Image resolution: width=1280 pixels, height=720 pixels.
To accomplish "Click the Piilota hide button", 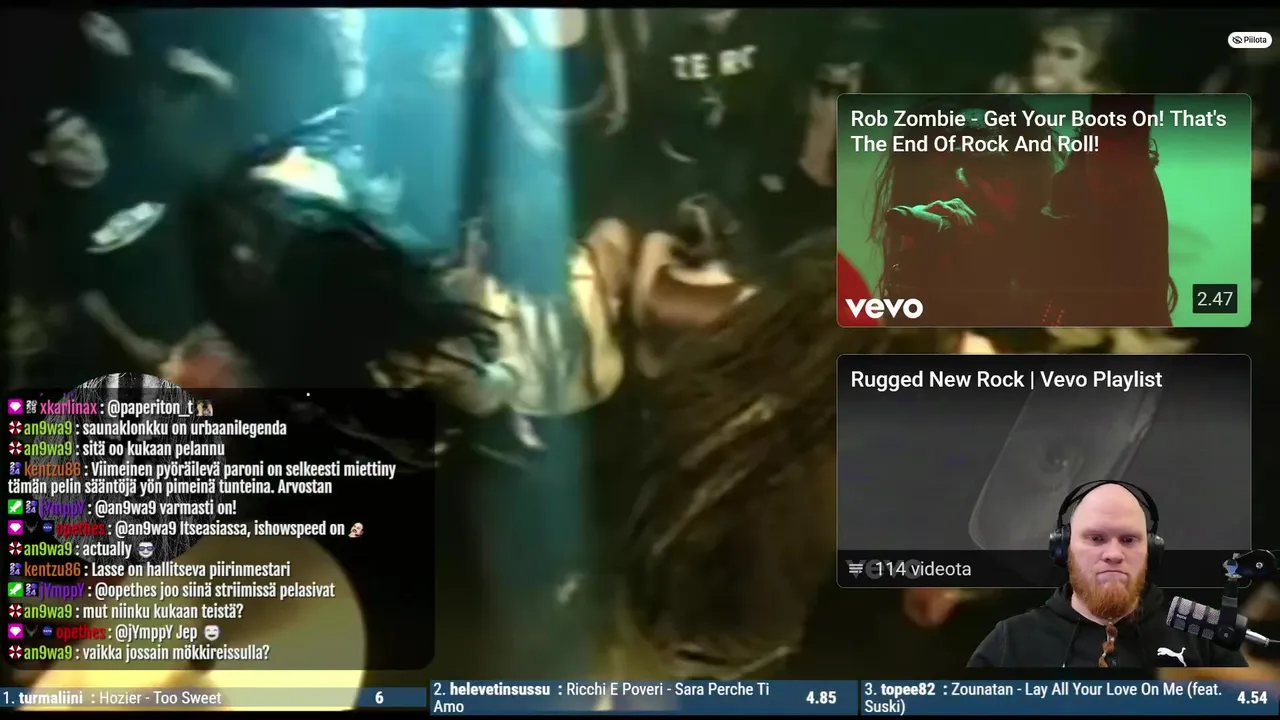I will pos(1250,40).
